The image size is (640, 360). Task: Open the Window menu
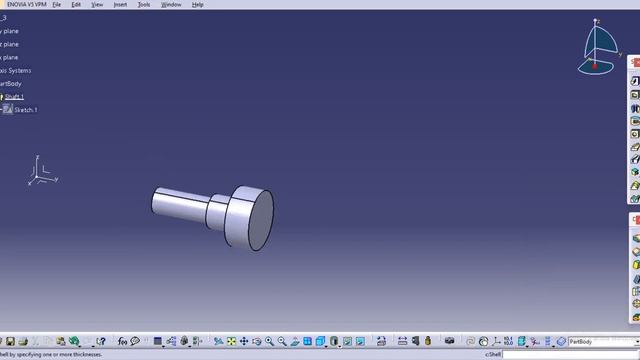171,4
